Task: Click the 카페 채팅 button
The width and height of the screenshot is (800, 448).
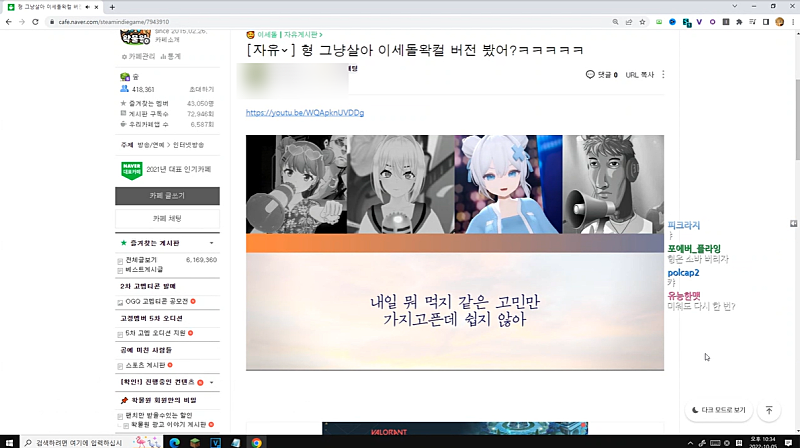Action: [x=167, y=218]
